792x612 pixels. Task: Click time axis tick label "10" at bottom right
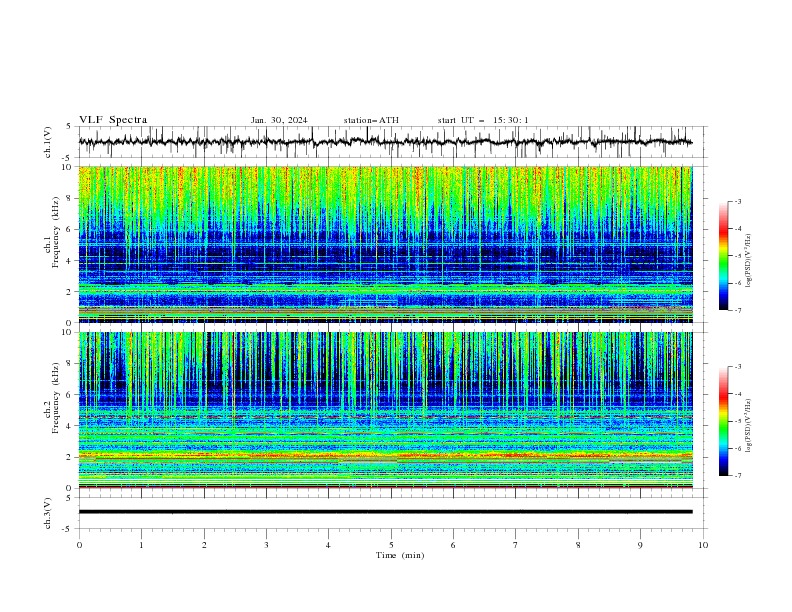tap(703, 545)
